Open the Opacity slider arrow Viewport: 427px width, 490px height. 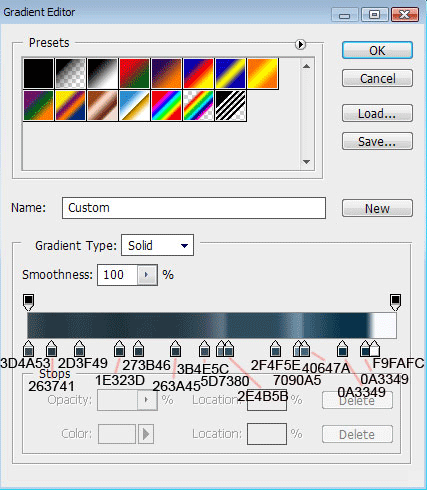(x=147, y=400)
